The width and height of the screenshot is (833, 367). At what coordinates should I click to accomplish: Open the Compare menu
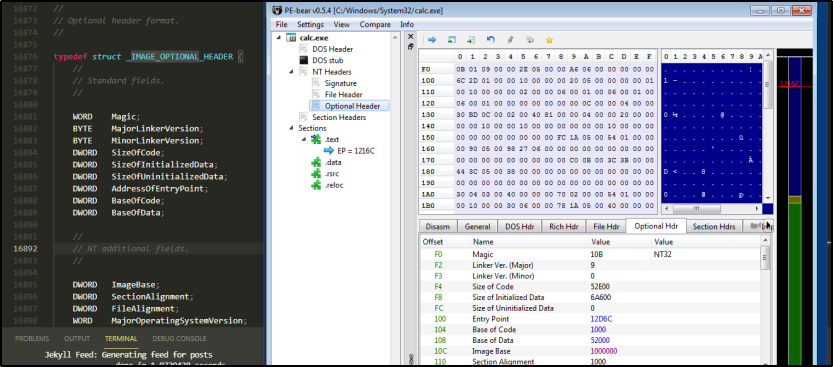coord(375,24)
